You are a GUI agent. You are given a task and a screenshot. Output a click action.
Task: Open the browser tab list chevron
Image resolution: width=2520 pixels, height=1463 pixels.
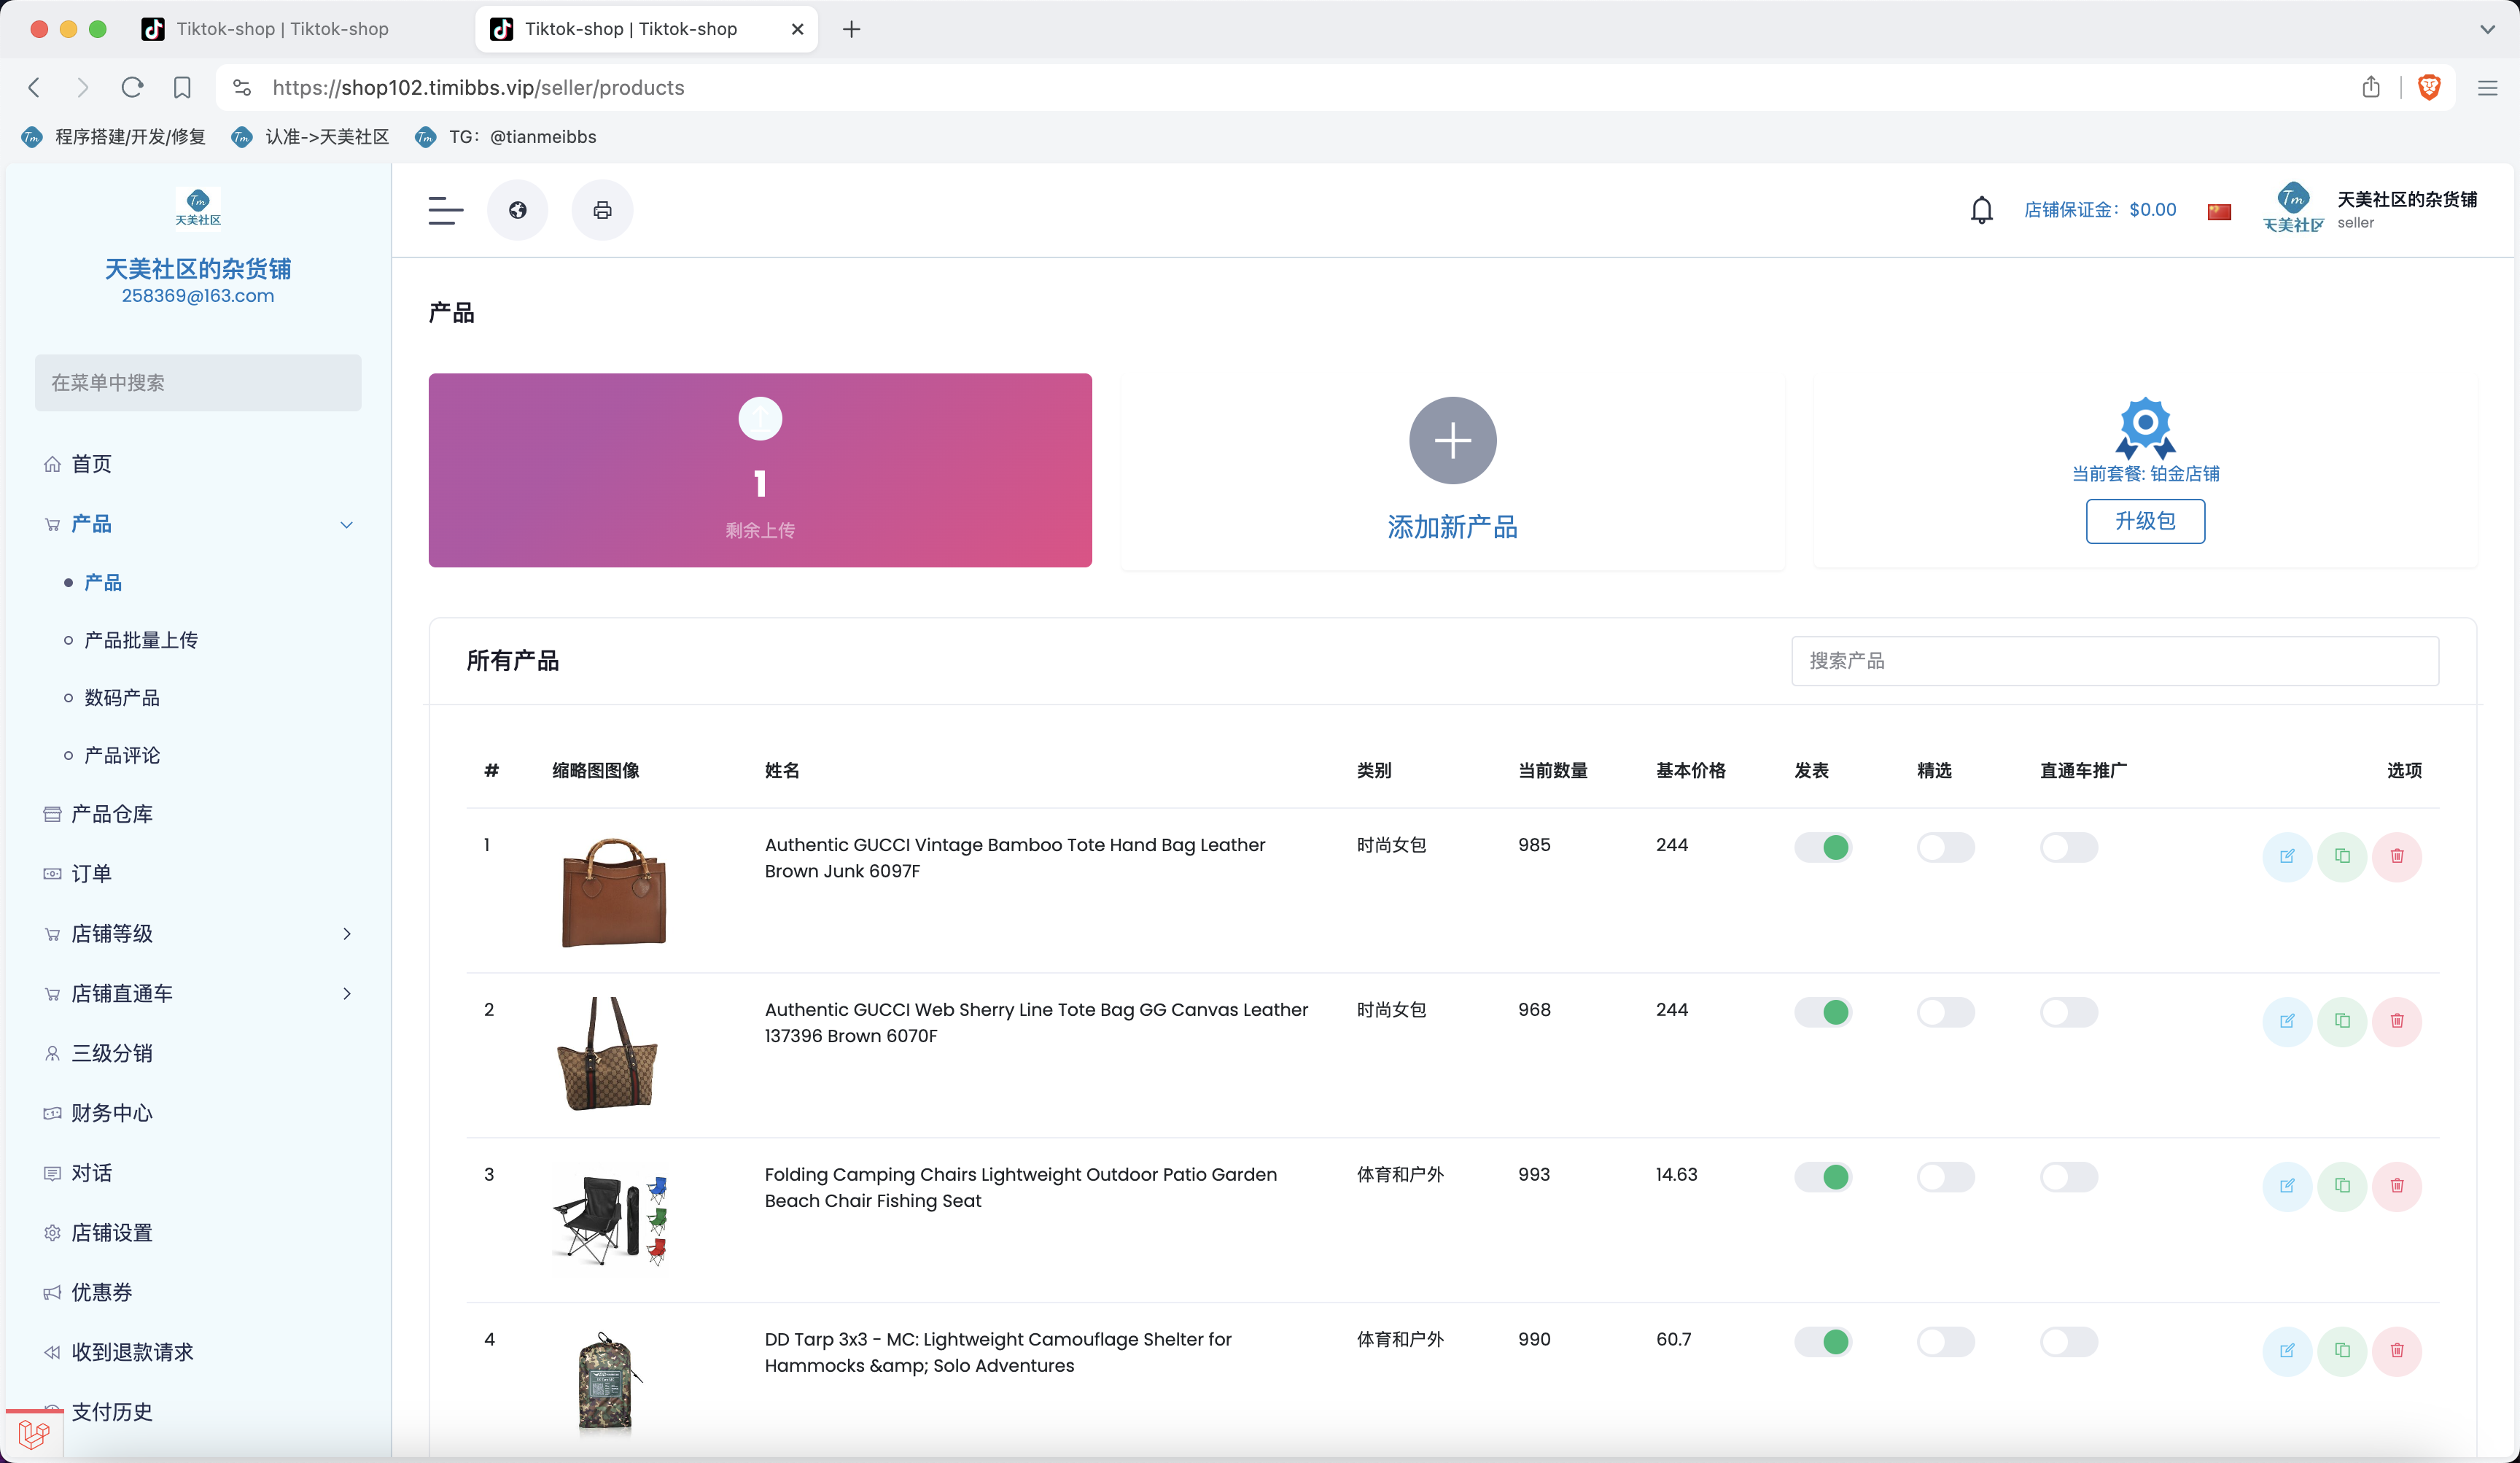pos(2487,29)
